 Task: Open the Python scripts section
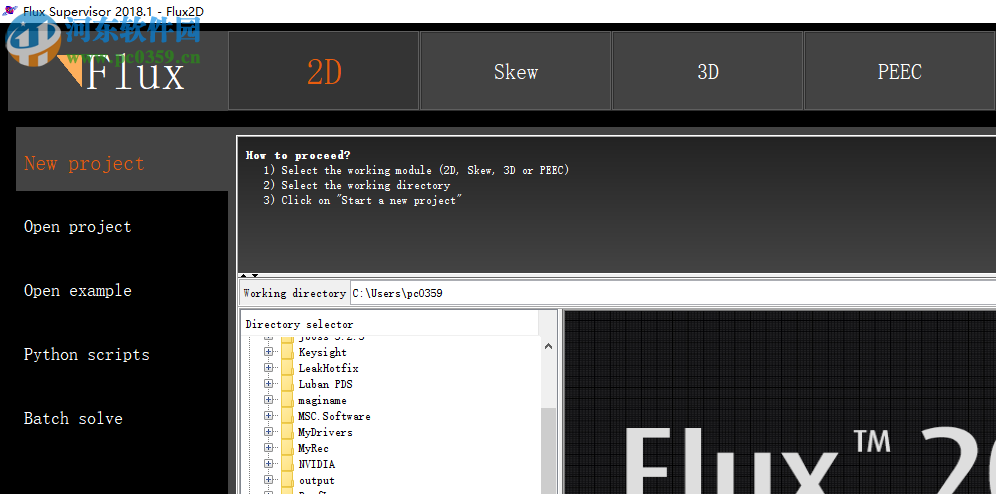tap(86, 354)
